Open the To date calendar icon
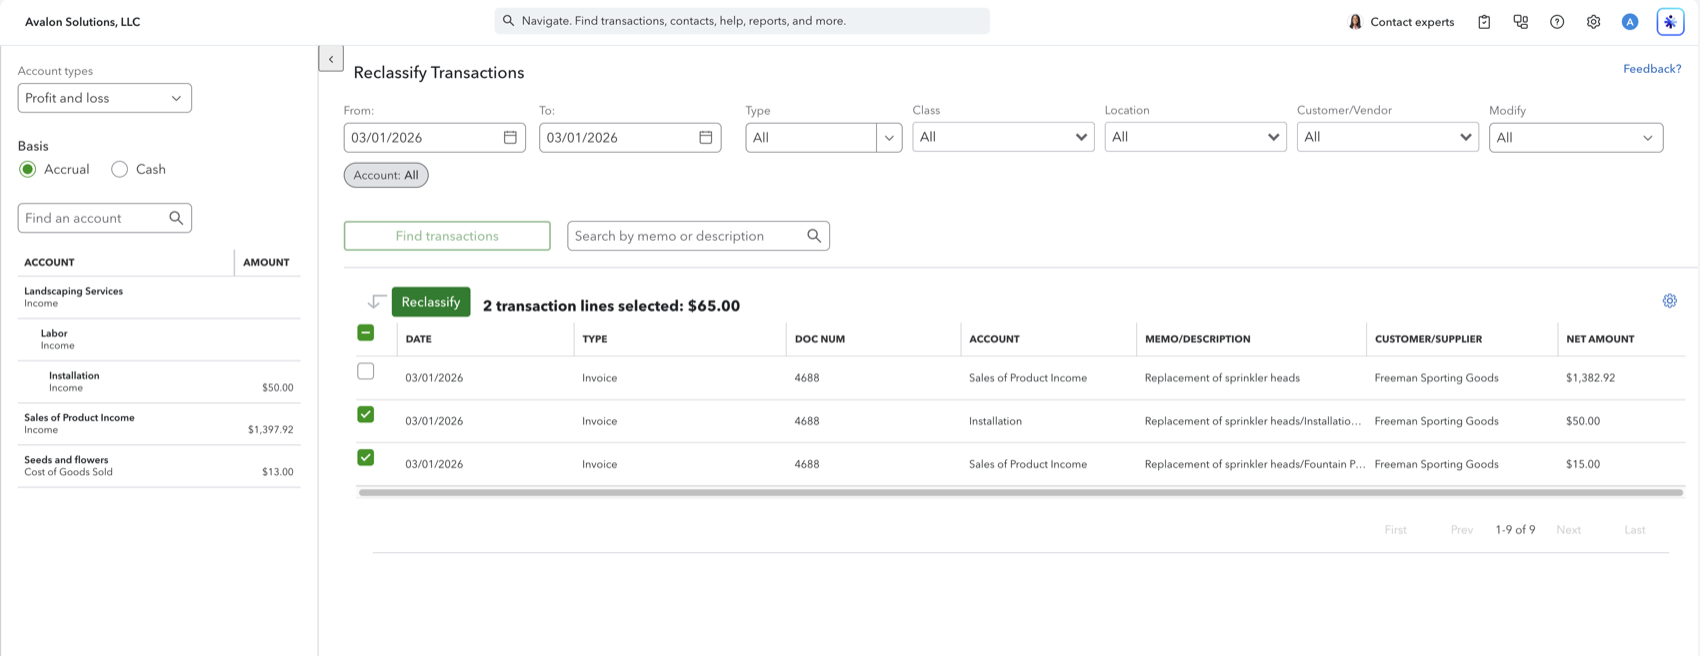Viewport: 1700px width, 656px height. (705, 137)
